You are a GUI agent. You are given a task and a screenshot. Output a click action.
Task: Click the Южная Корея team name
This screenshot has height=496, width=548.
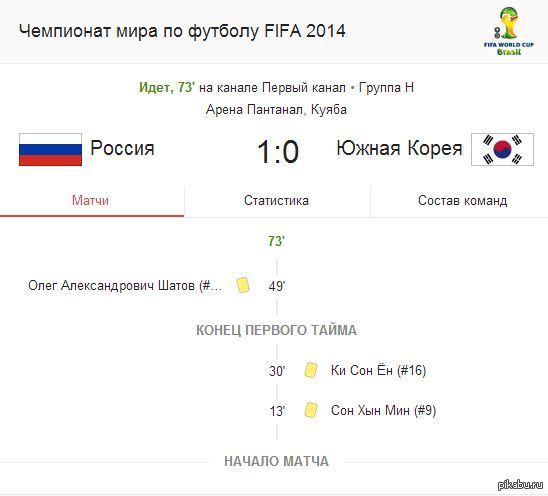(399, 148)
